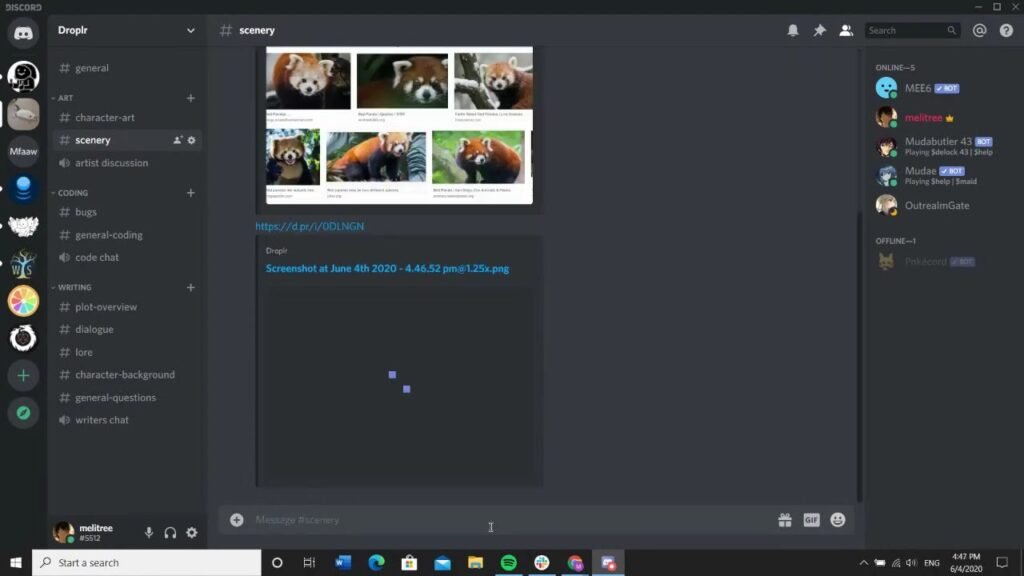This screenshot has height=576, width=1024.
Task: Switch to the character-art channel
Action: [x=127, y=118]
